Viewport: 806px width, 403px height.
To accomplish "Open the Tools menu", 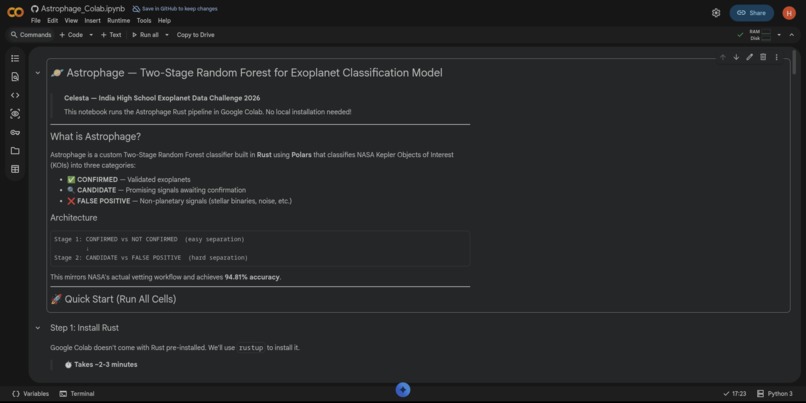I will (x=144, y=21).
